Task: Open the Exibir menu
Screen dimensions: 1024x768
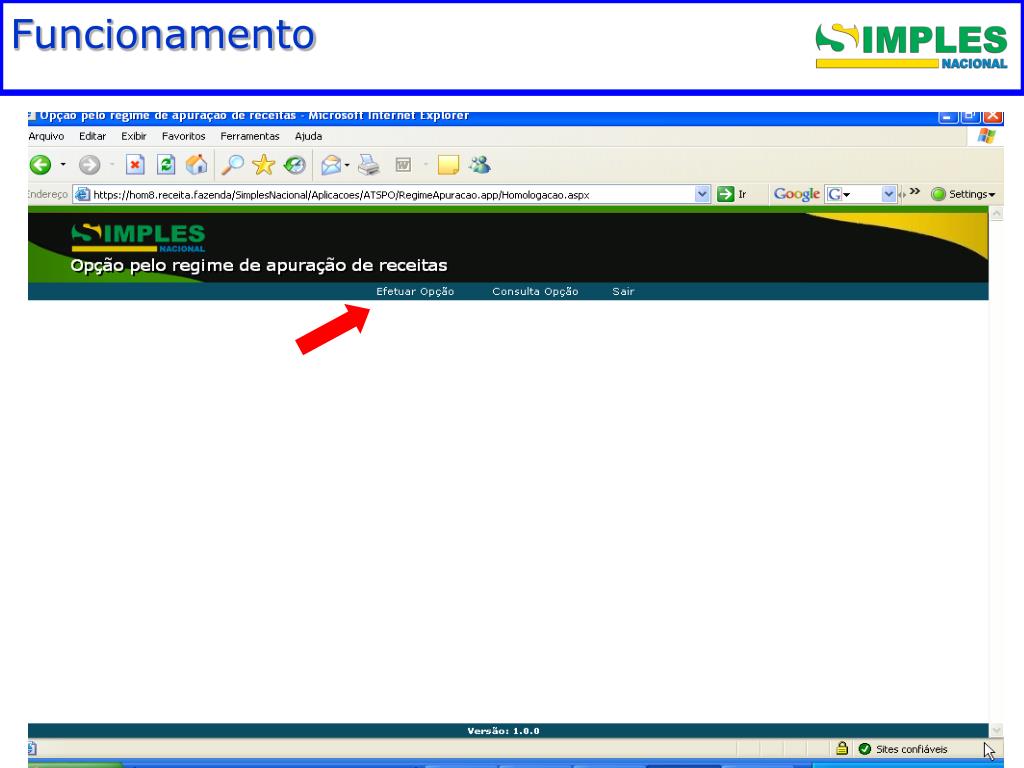Action: 133,136
